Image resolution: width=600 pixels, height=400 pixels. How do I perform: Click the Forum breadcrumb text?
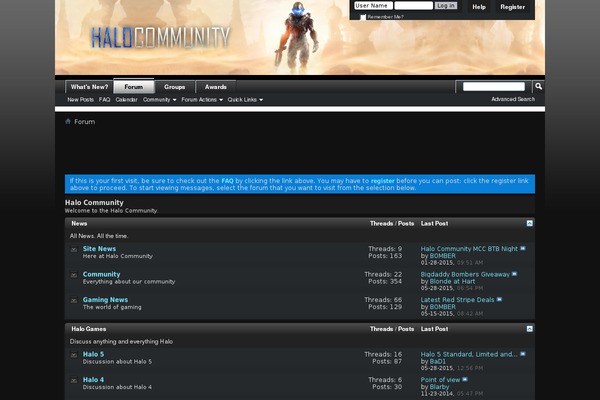(85, 122)
